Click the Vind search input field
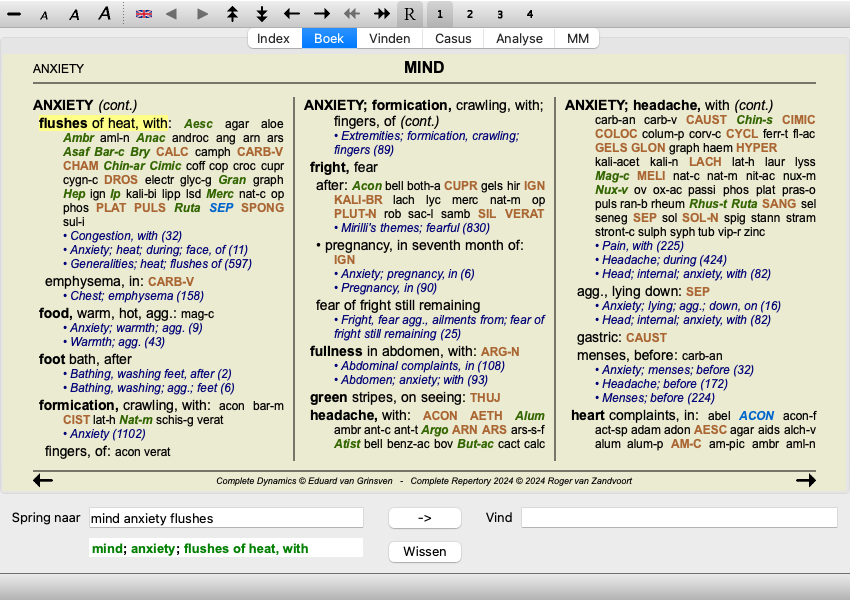This screenshot has width=850, height=600. [679, 518]
